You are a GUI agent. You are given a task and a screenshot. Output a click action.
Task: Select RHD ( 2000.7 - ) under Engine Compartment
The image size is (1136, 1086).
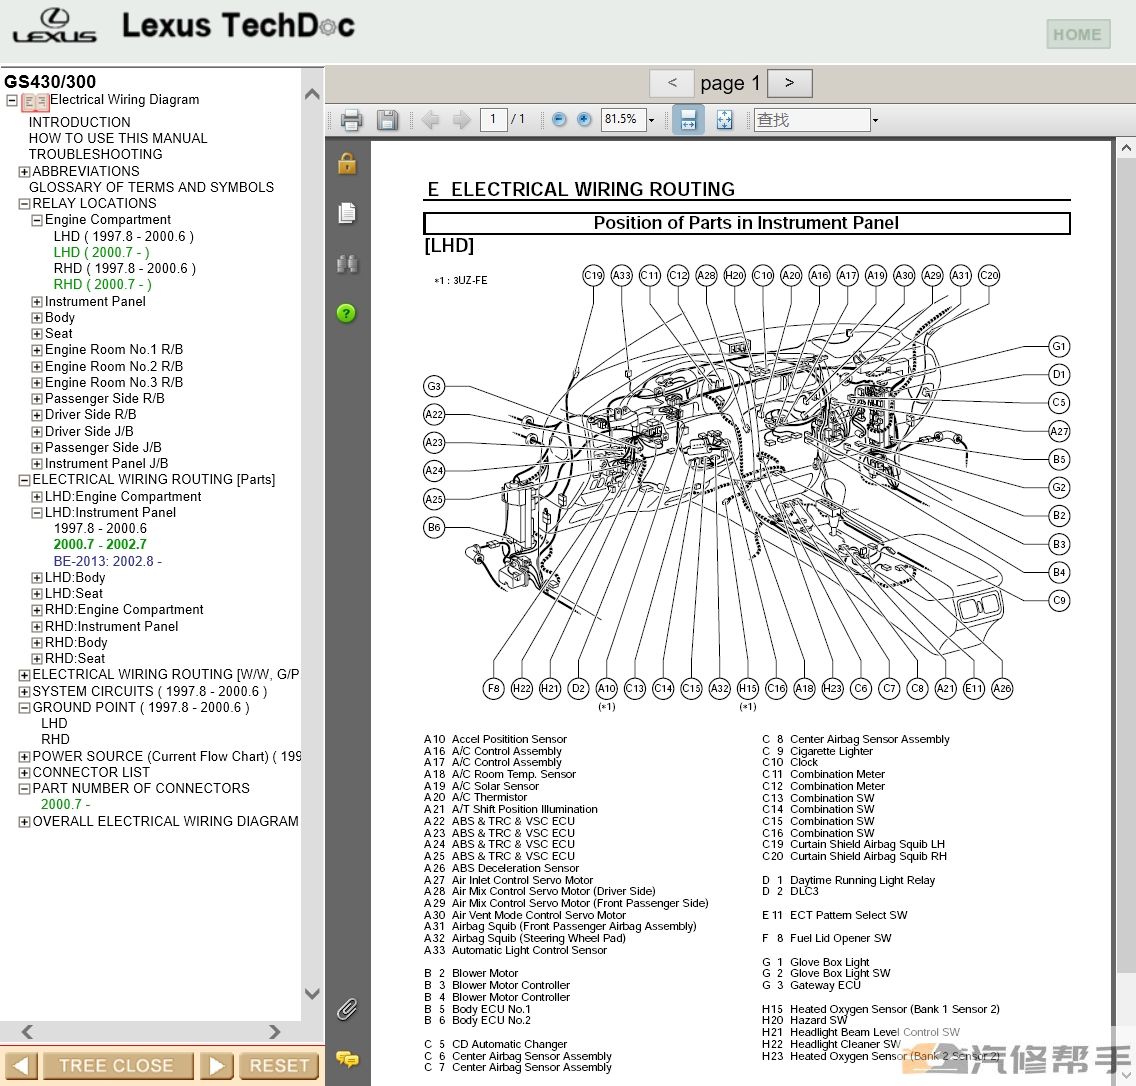[103, 284]
